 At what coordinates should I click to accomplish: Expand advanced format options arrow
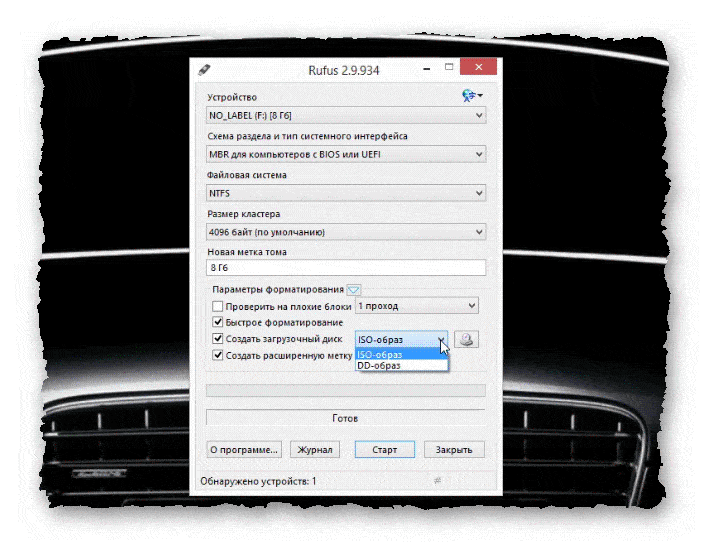tap(353, 290)
